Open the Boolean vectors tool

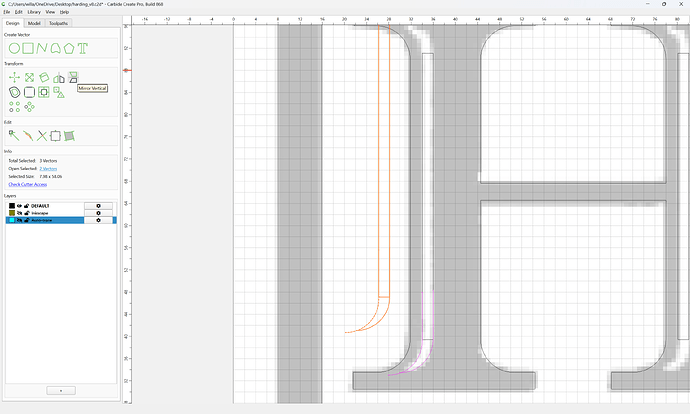pyautogui.click(x=44, y=92)
